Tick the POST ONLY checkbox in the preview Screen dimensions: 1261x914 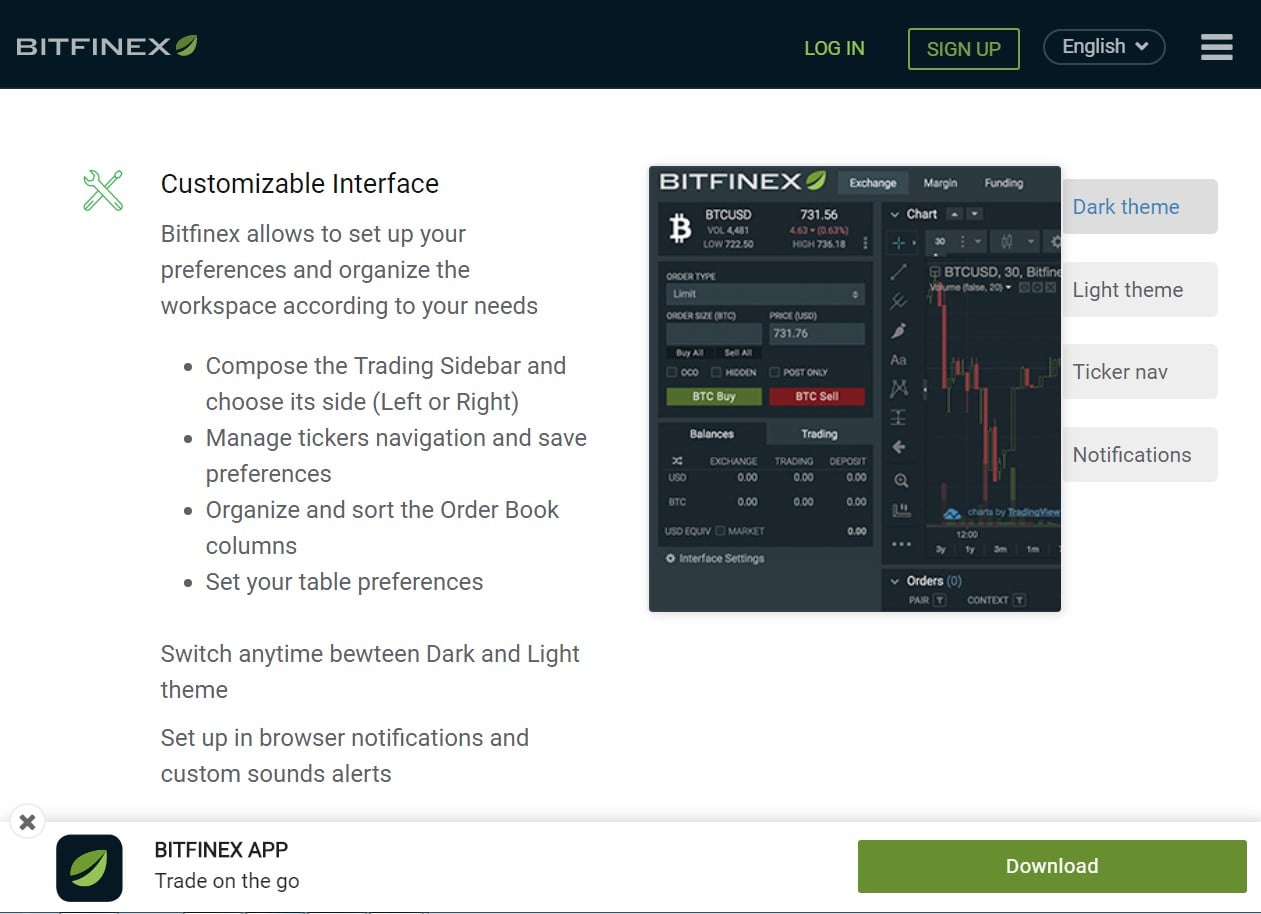(774, 372)
